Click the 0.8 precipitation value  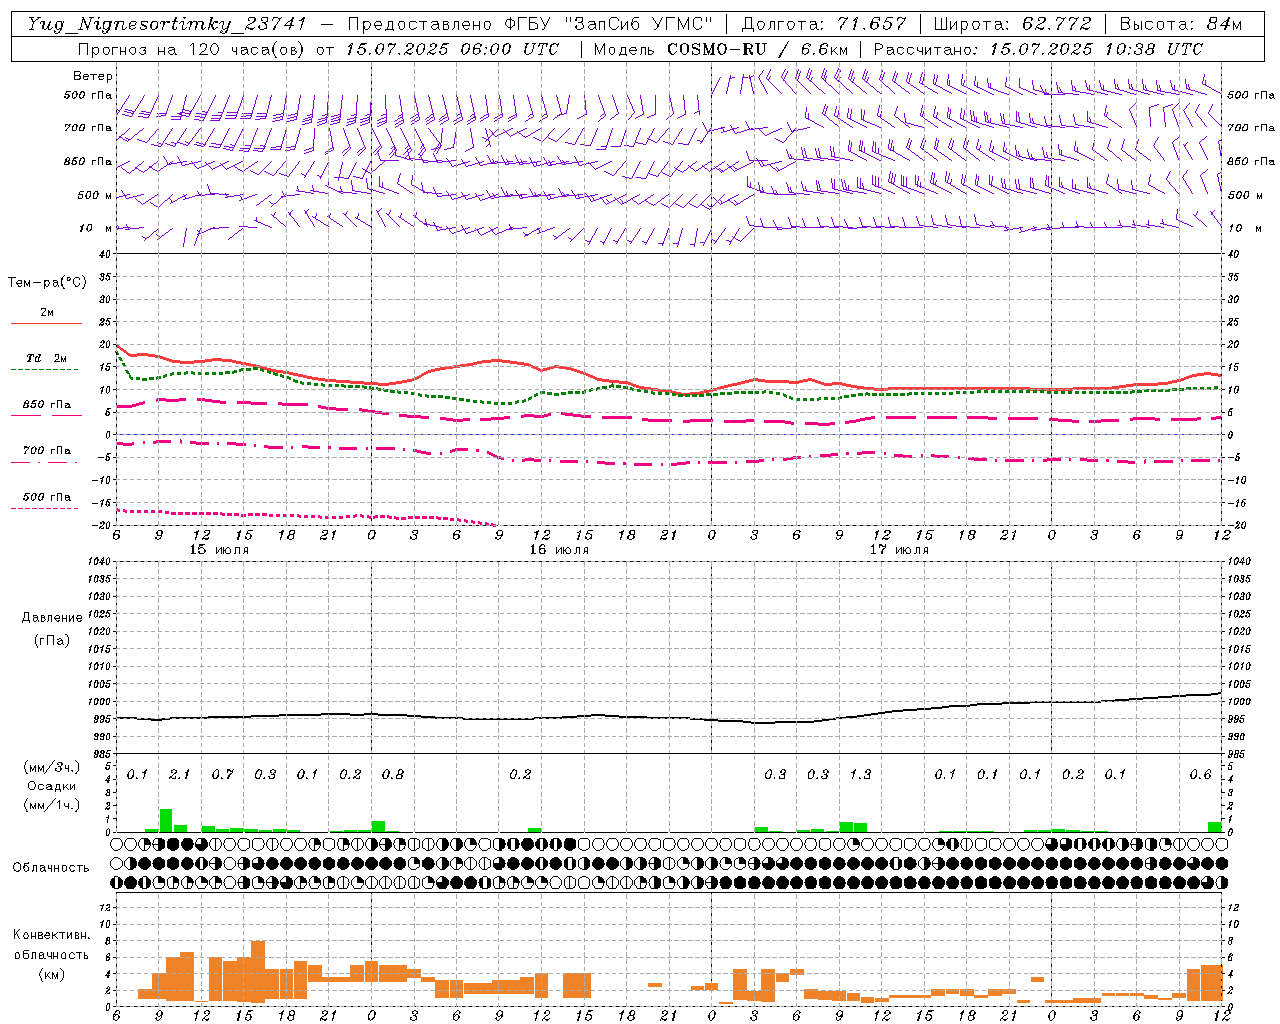(x=393, y=775)
